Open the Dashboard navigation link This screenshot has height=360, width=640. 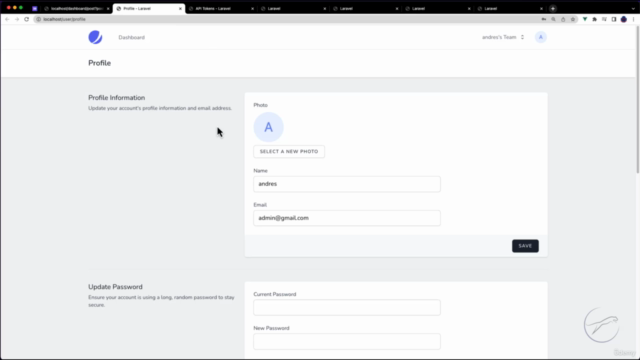tap(131, 38)
